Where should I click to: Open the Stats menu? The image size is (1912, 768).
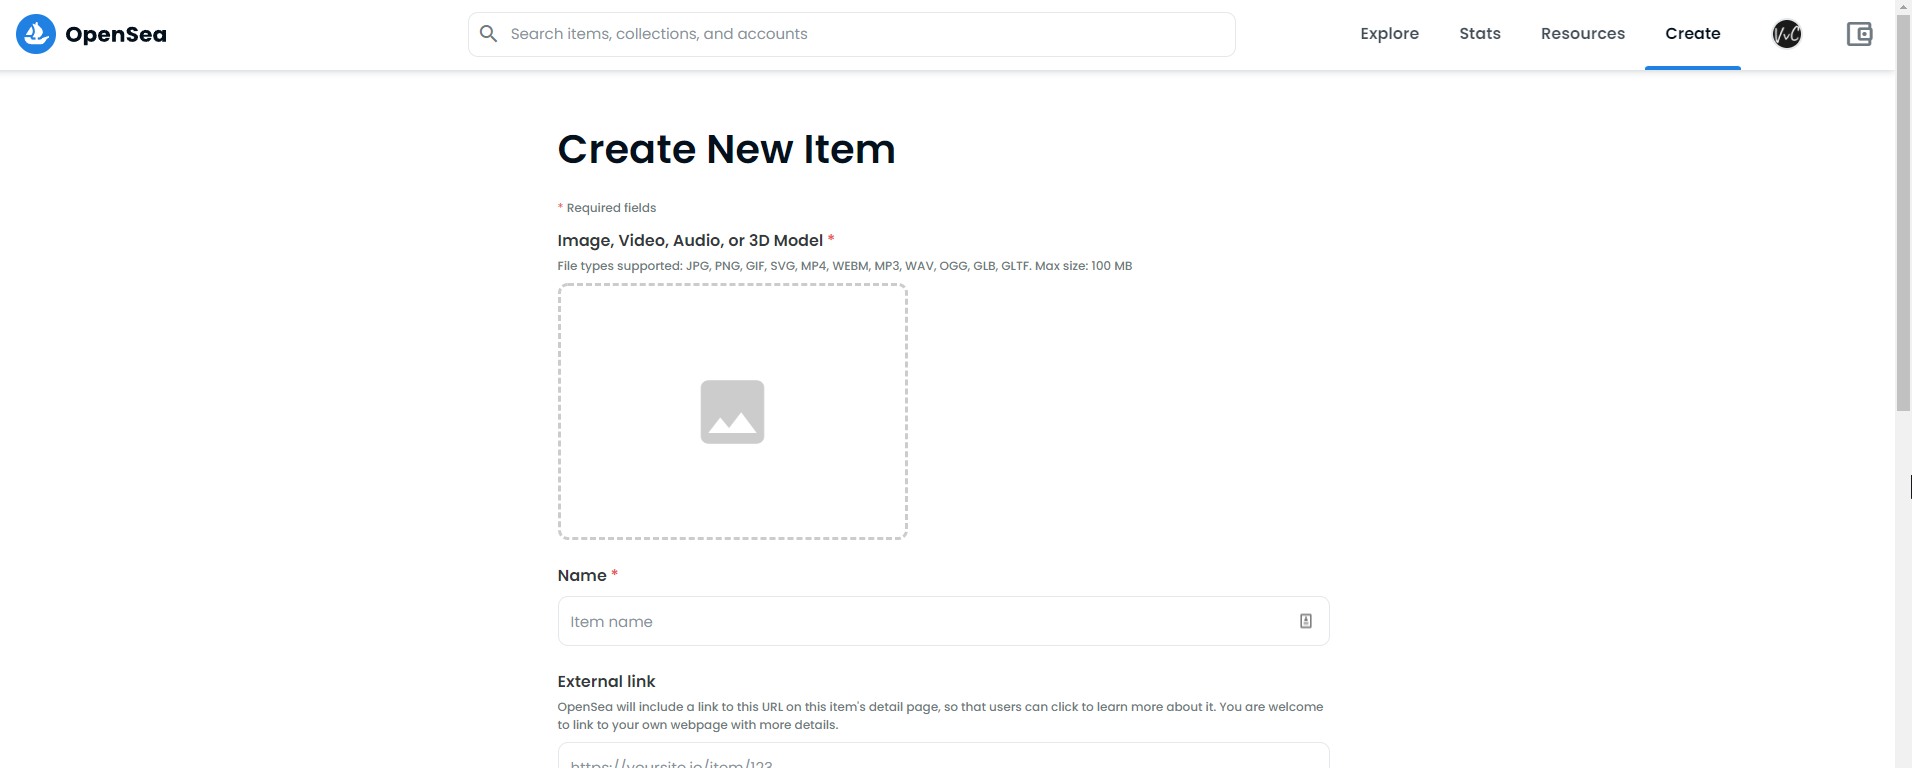pos(1479,34)
